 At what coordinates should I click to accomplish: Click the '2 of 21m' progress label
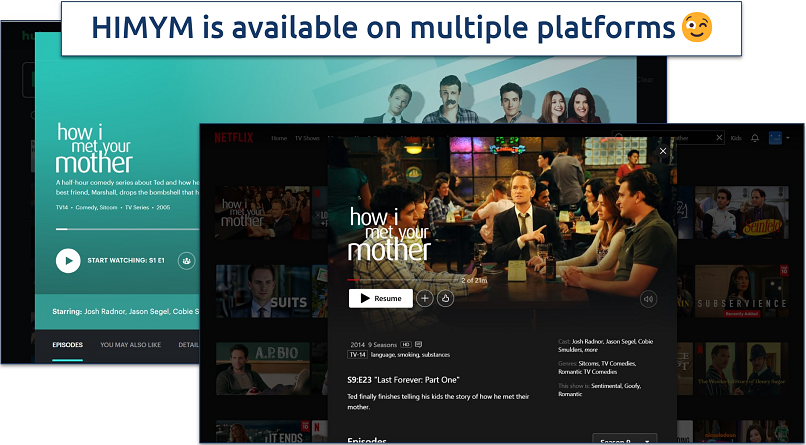click(x=474, y=281)
